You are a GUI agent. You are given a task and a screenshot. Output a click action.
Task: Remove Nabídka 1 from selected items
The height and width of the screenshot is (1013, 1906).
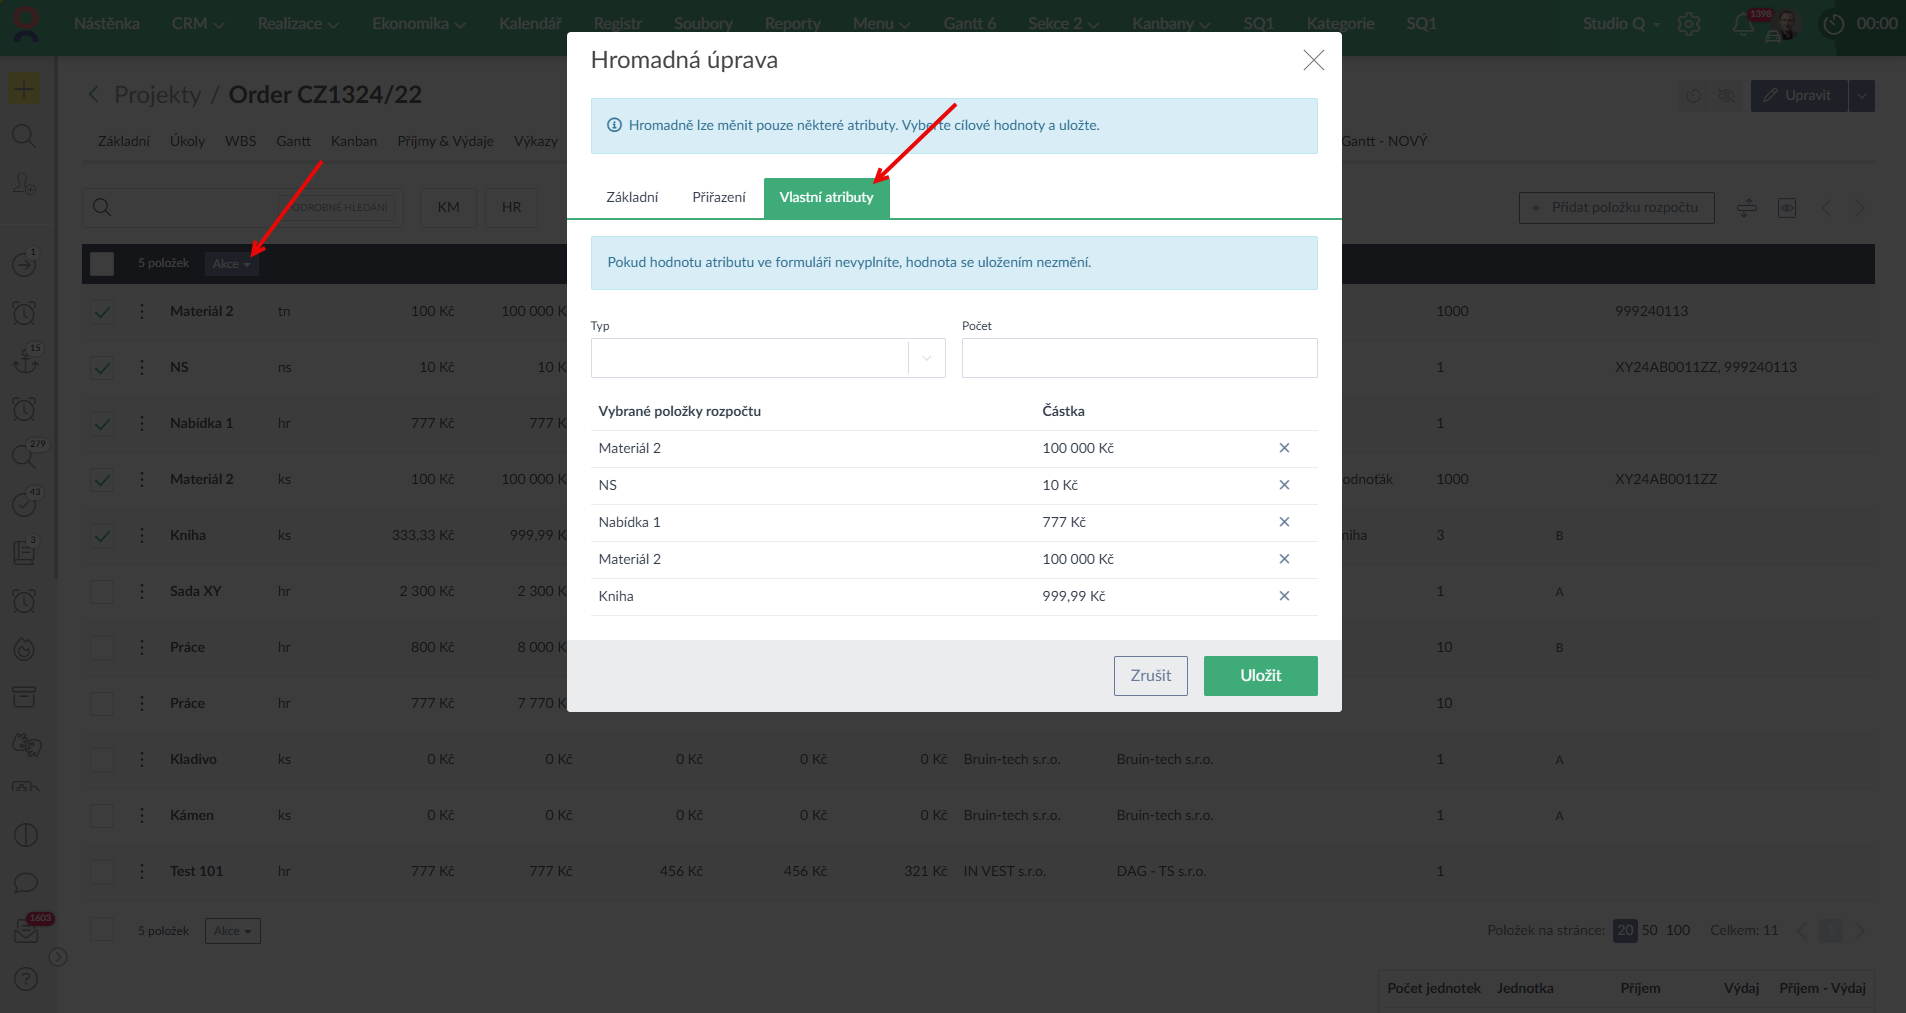tap(1284, 522)
